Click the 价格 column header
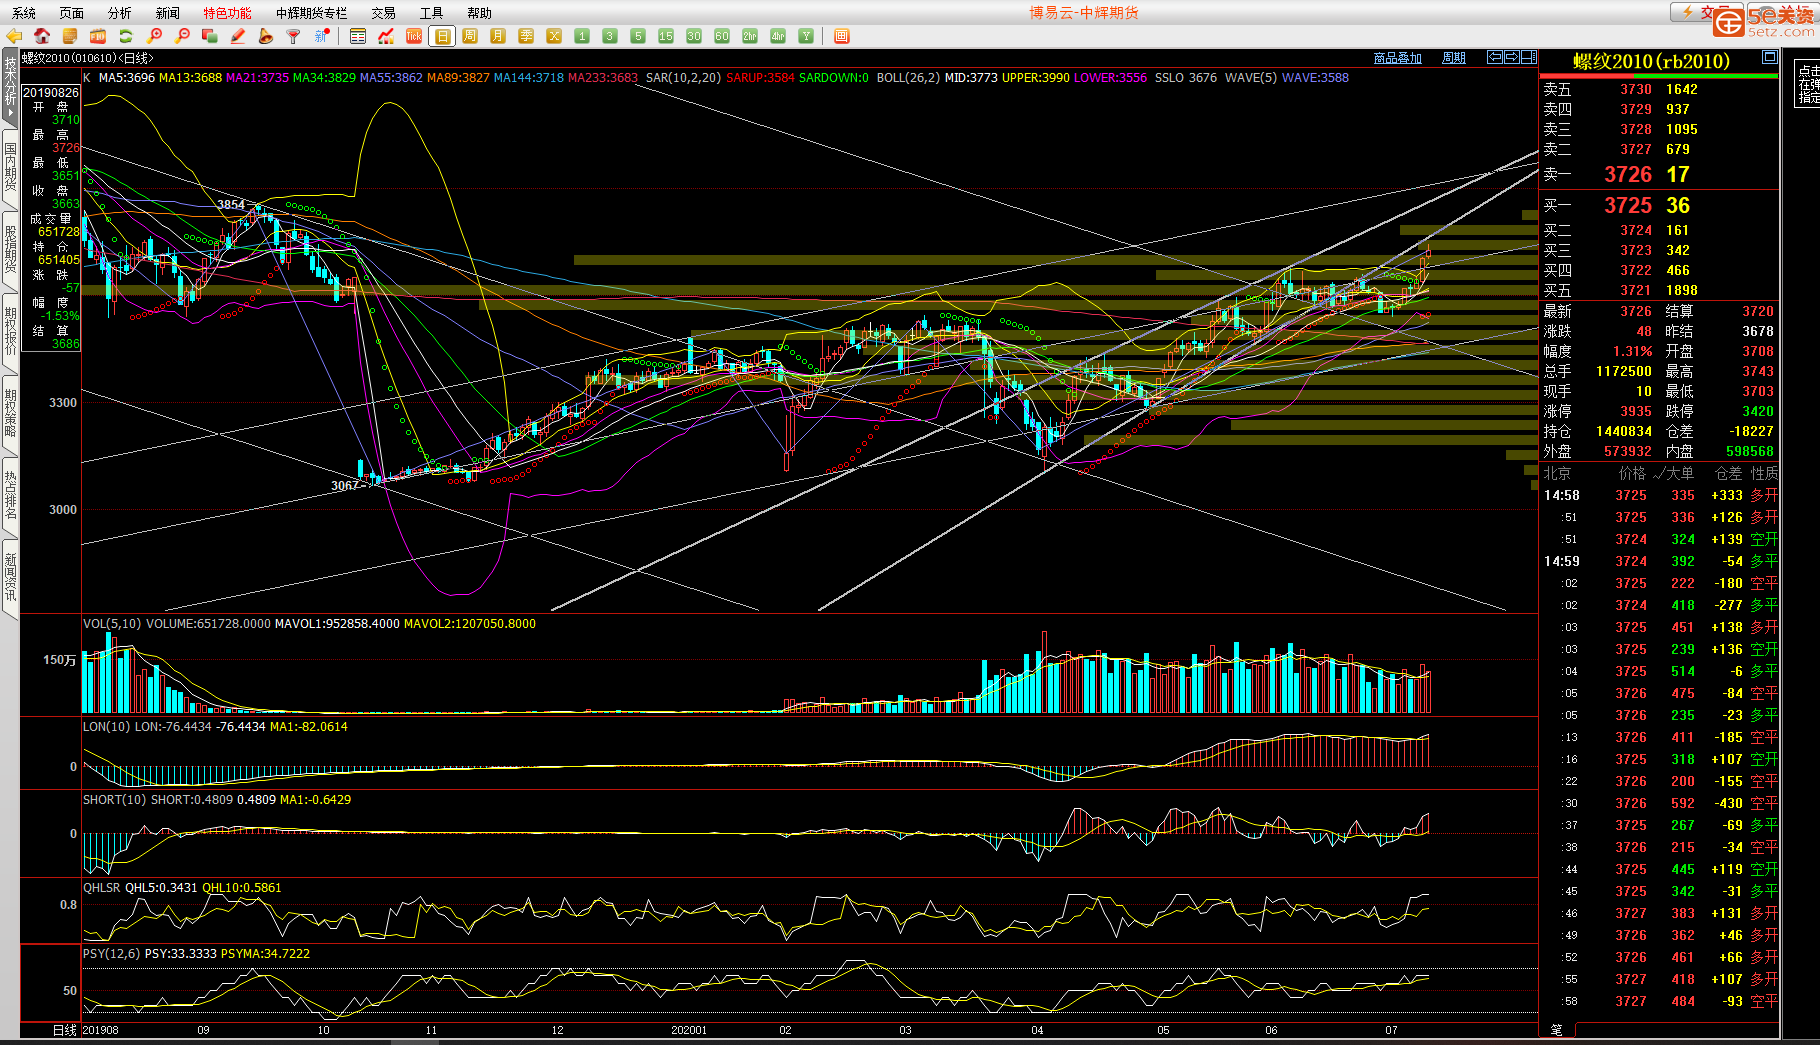The height and width of the screenshot is (1045, 1820). pyautogui.click(x=1632, y=473)
